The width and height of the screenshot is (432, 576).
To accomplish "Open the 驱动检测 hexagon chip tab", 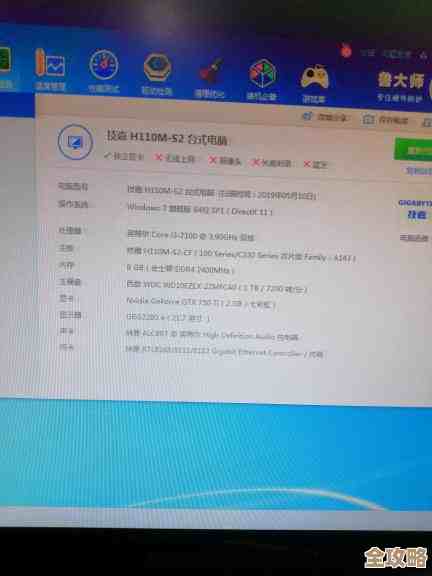I will point(157,75).
